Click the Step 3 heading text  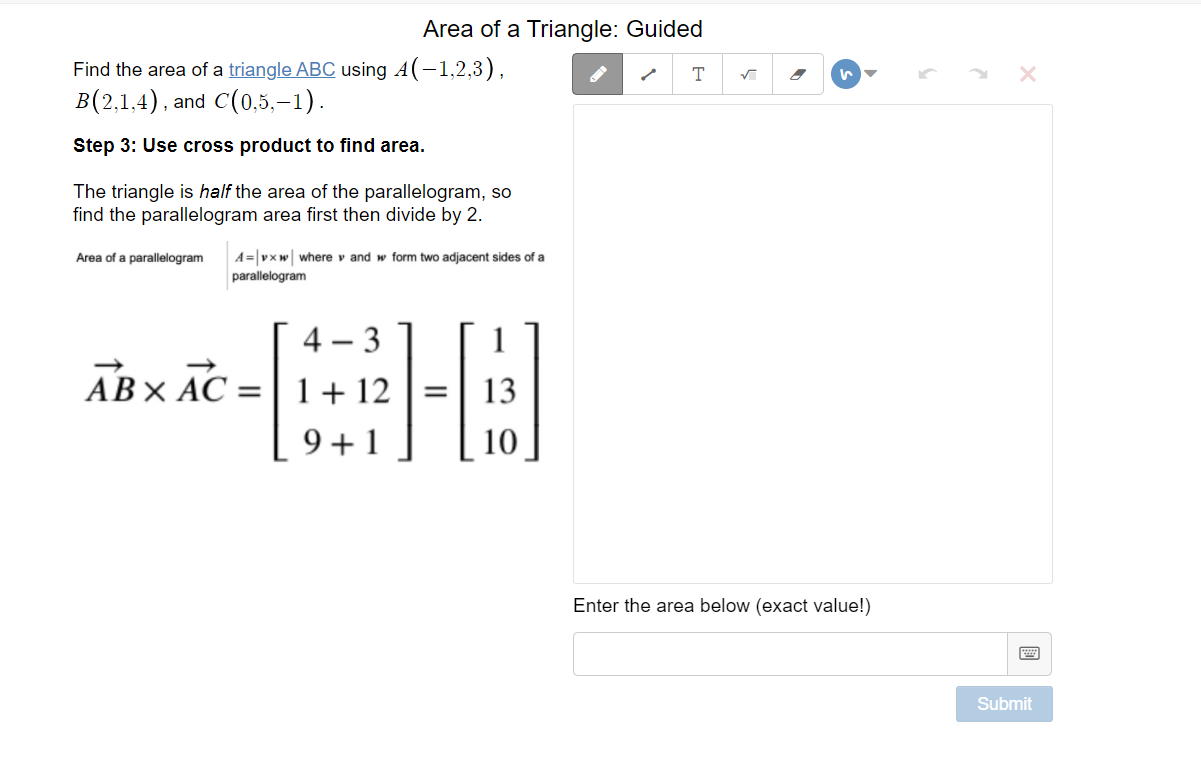[247, 145]
